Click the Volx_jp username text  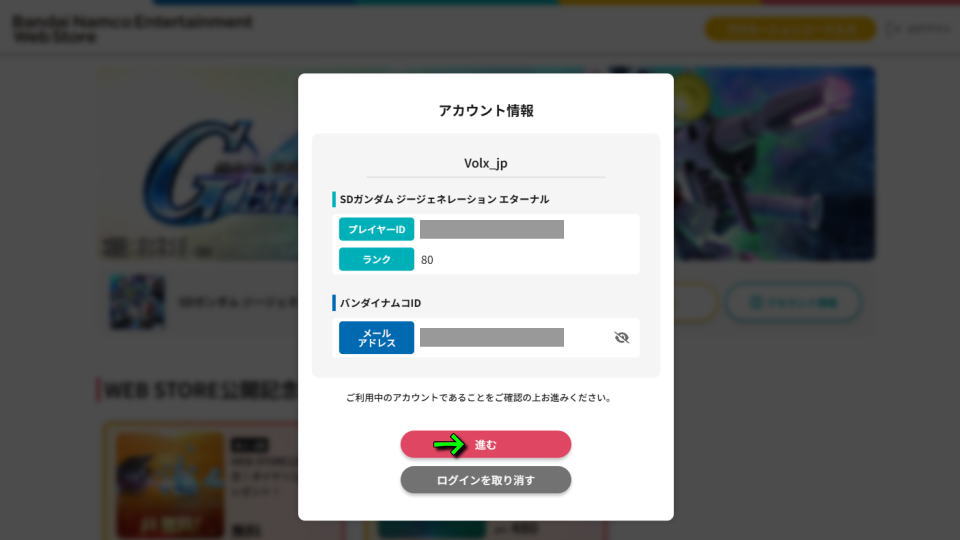click(x=486, y=163)
